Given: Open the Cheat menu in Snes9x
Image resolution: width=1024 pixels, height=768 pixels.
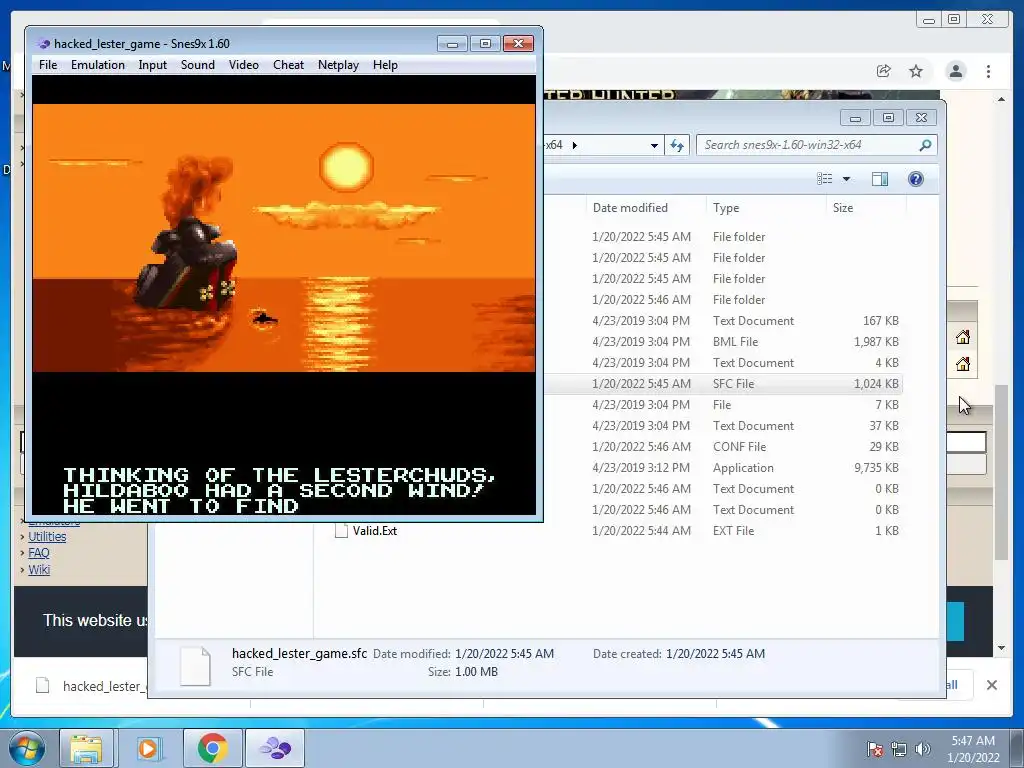Looking at the screenshot, I should (288, 65).
